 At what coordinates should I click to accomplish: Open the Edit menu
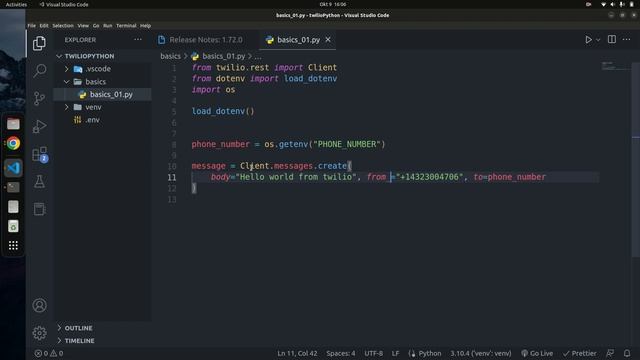[44, 25]
